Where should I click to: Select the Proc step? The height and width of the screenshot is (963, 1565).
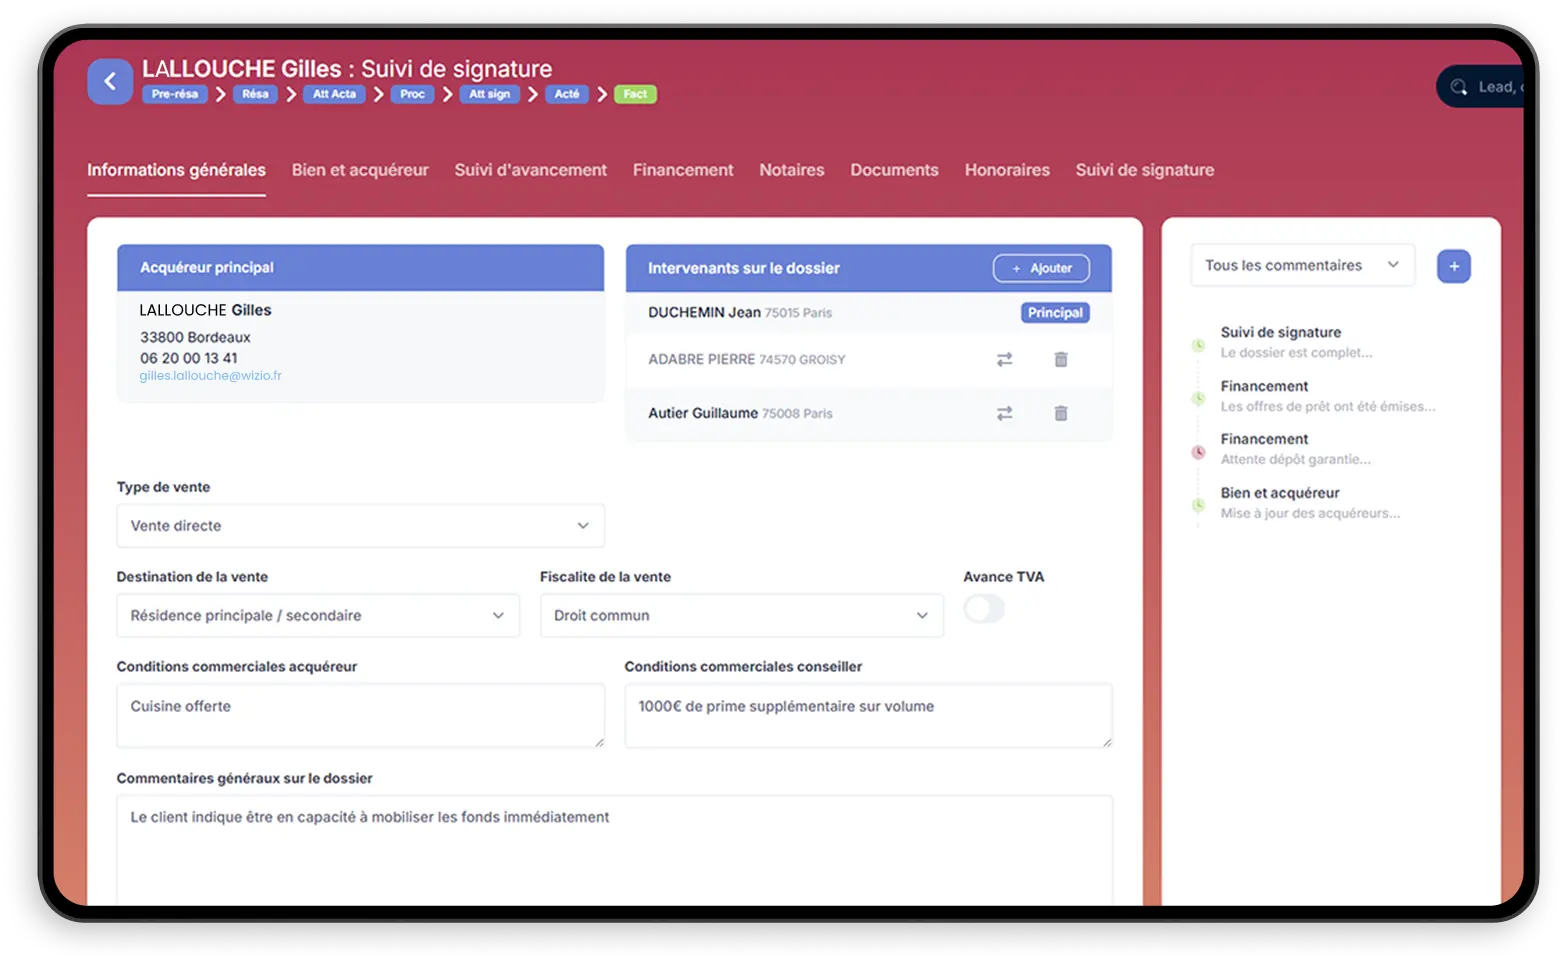[412, 94]
